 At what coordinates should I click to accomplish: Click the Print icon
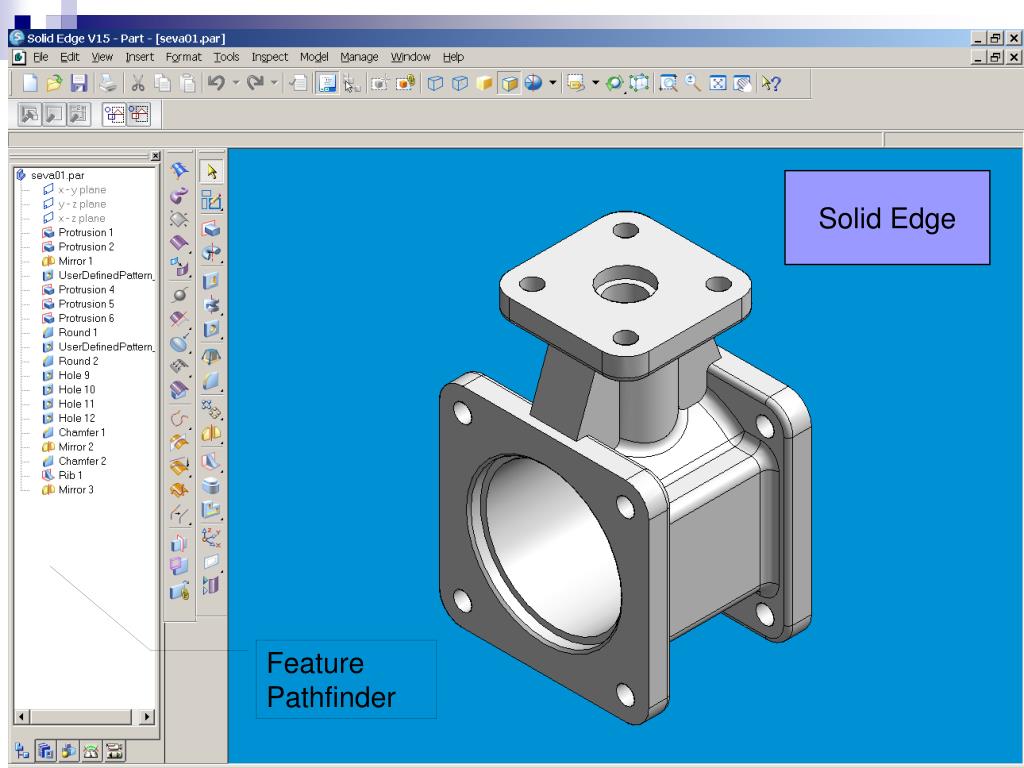[108, 83]
